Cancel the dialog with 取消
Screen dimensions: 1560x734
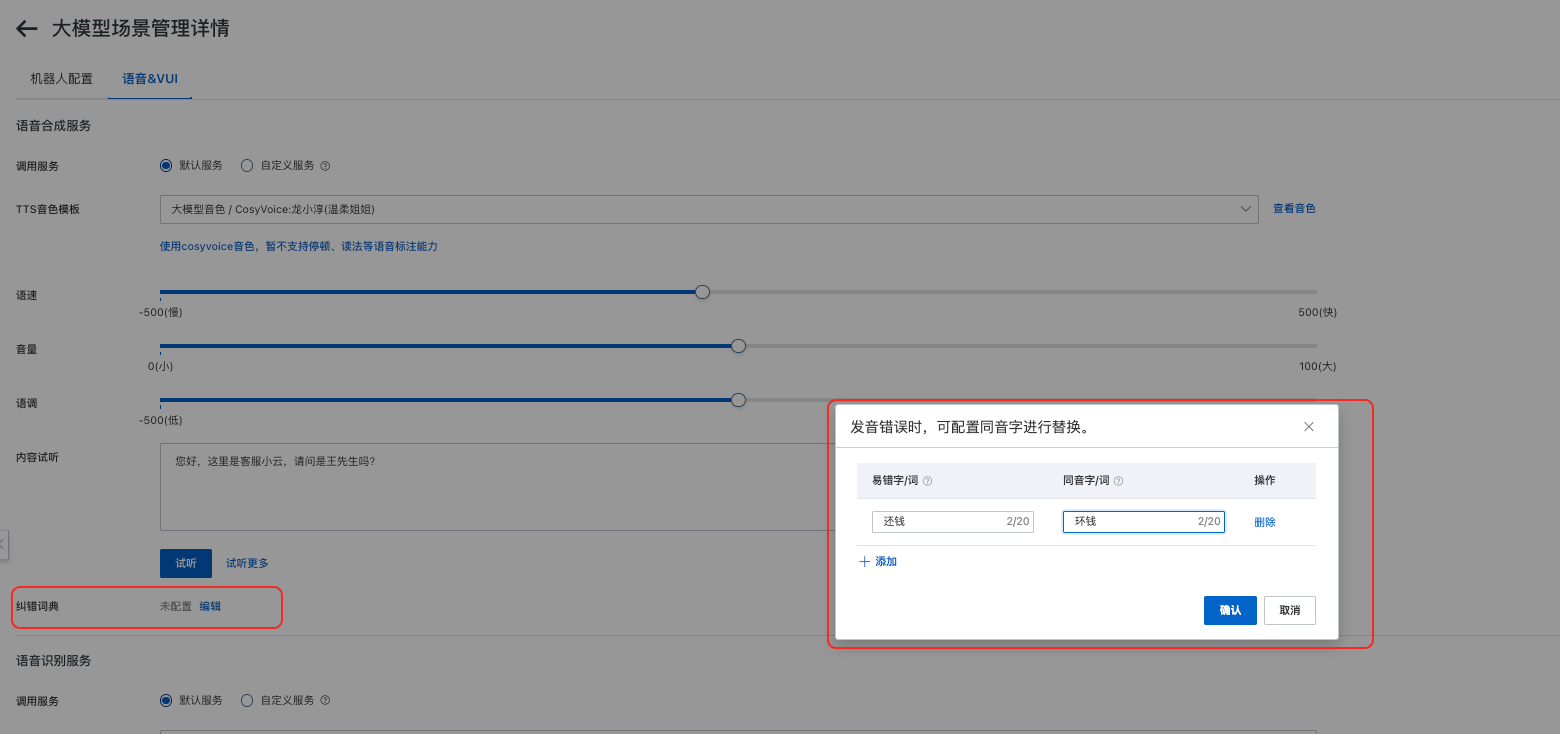1290,610
